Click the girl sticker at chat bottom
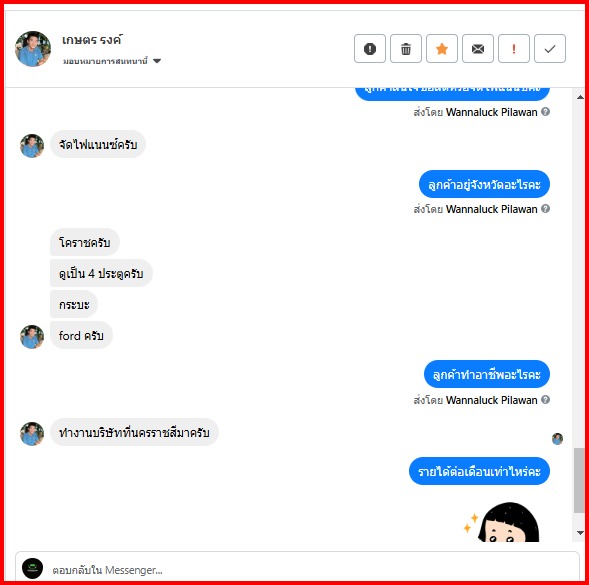589x585 pixels. coord(503,522)
